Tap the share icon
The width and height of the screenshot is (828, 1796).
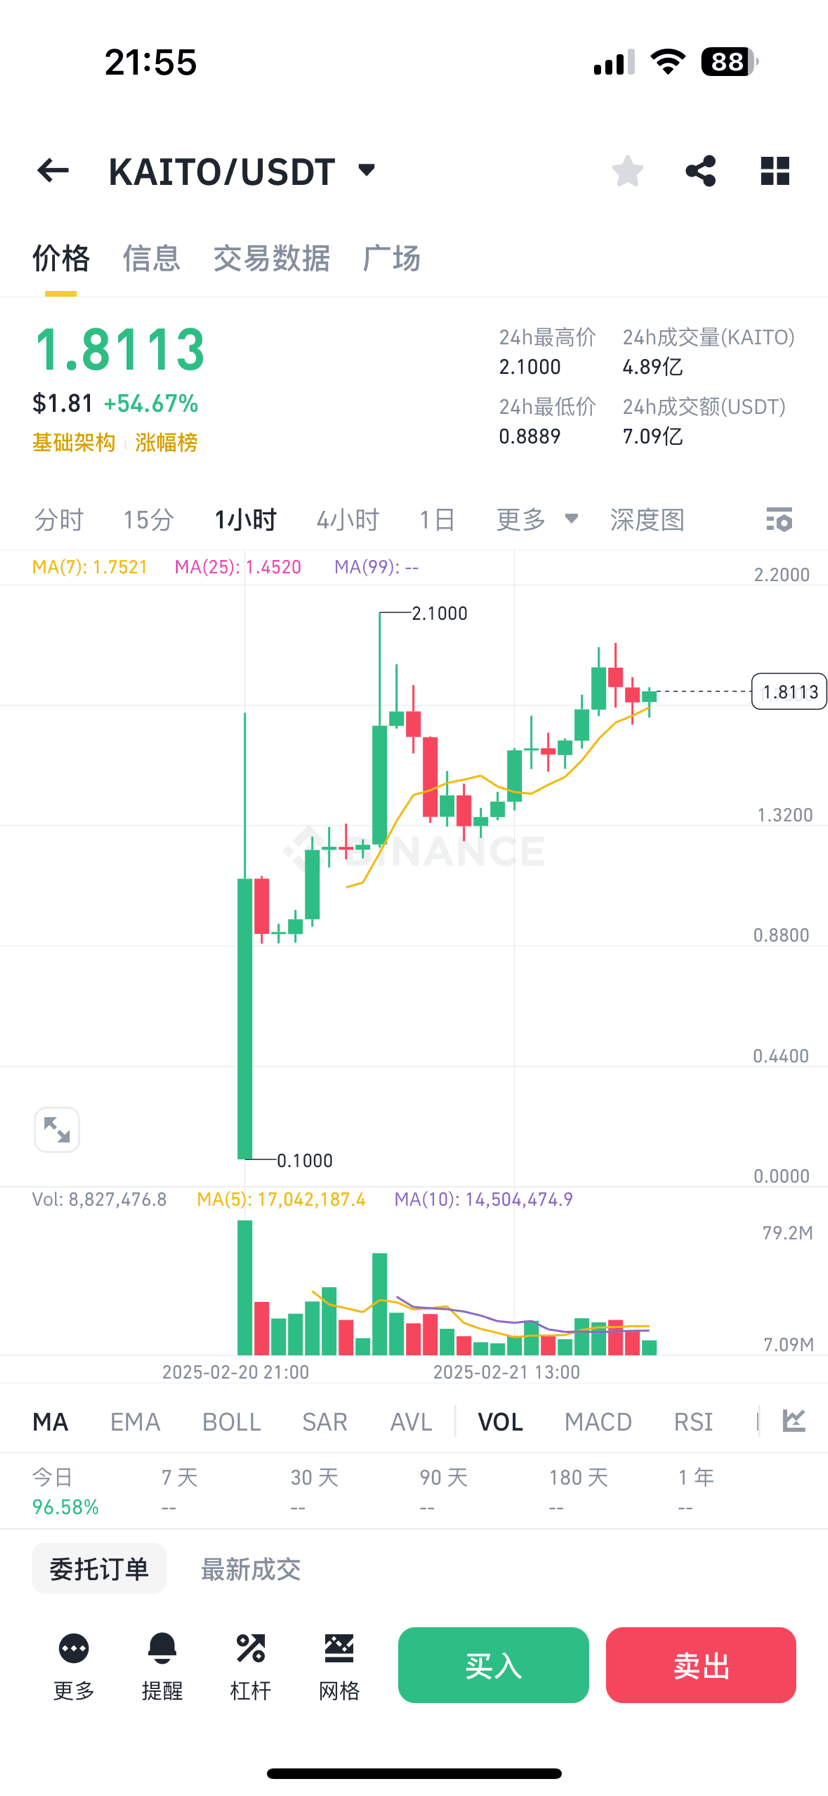click(699, 170)
